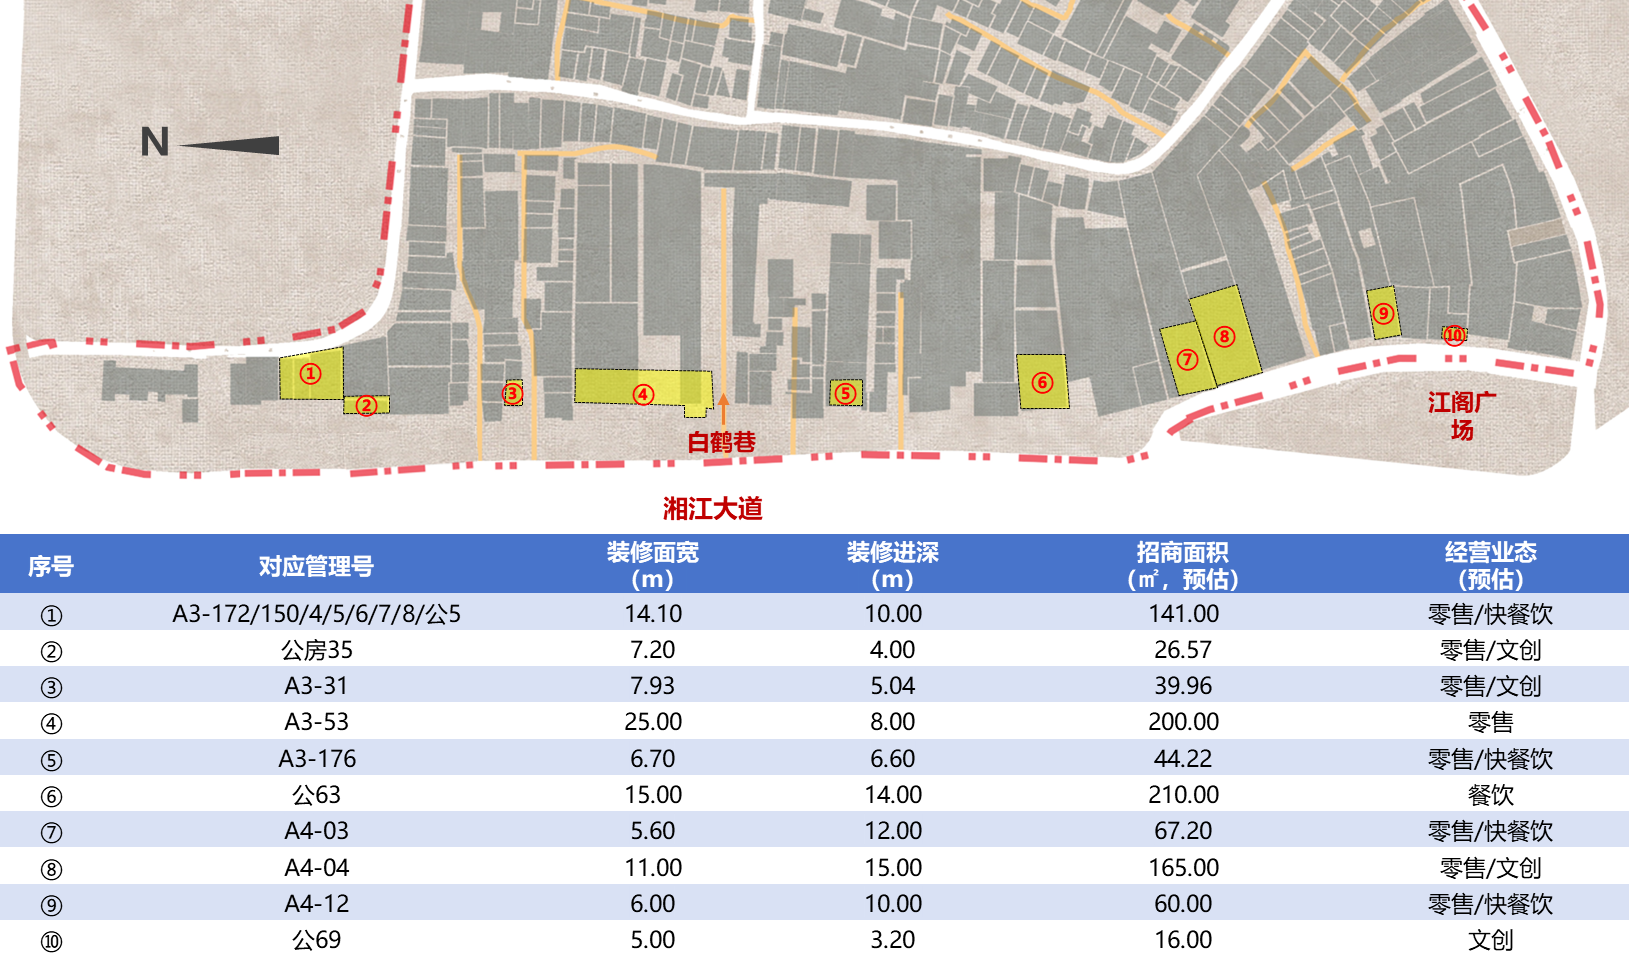Click map marker ④ on the long yellow plot

[643, 394]
